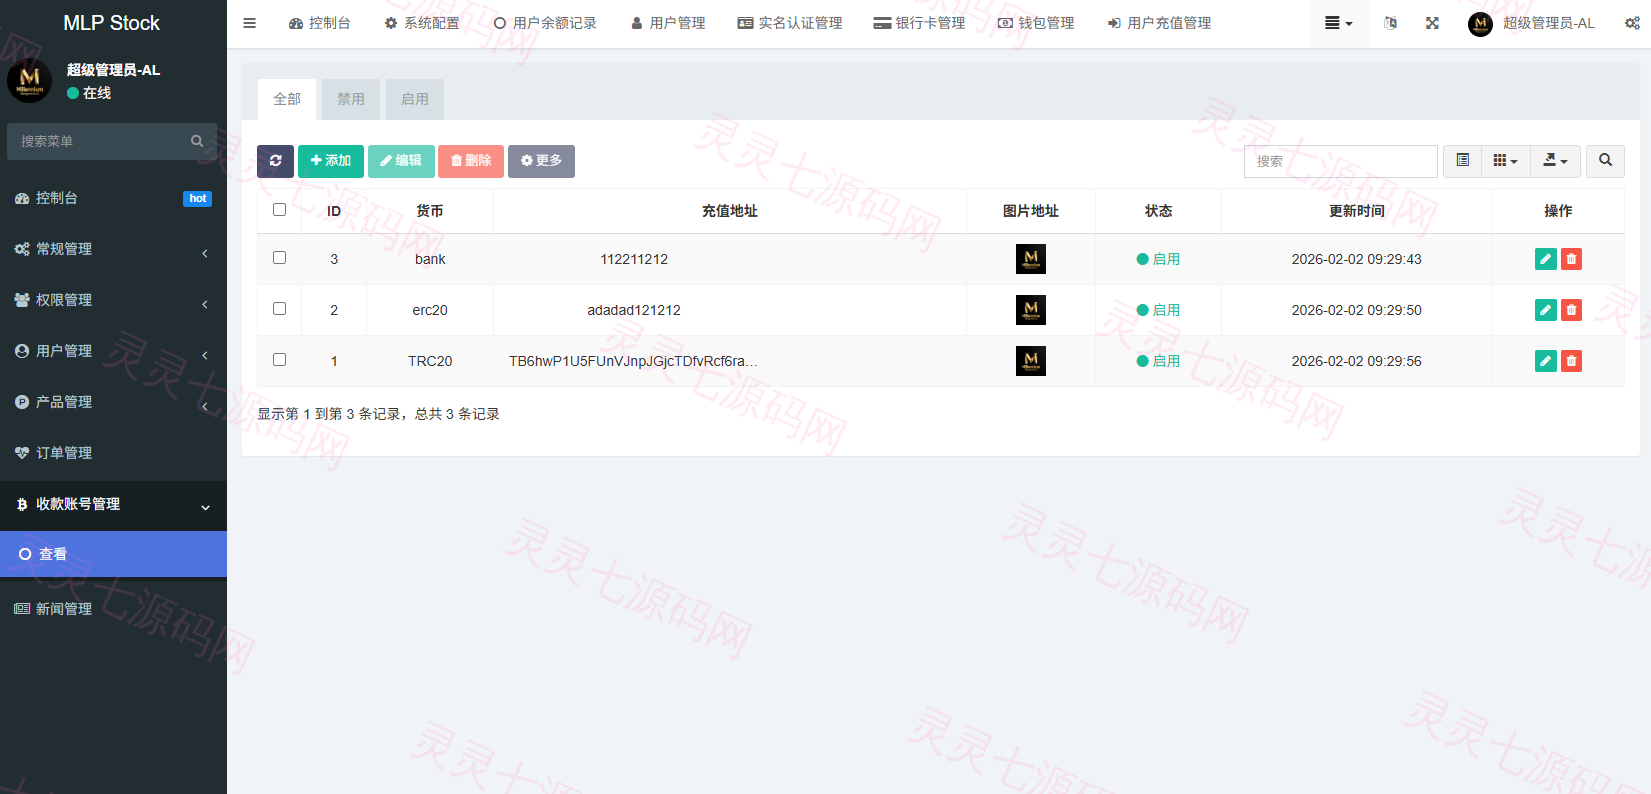The width and height of the screenshot is (1651, 794).
Task: Delete the bank row with red trash icon
Action: tap(1571, 259)
